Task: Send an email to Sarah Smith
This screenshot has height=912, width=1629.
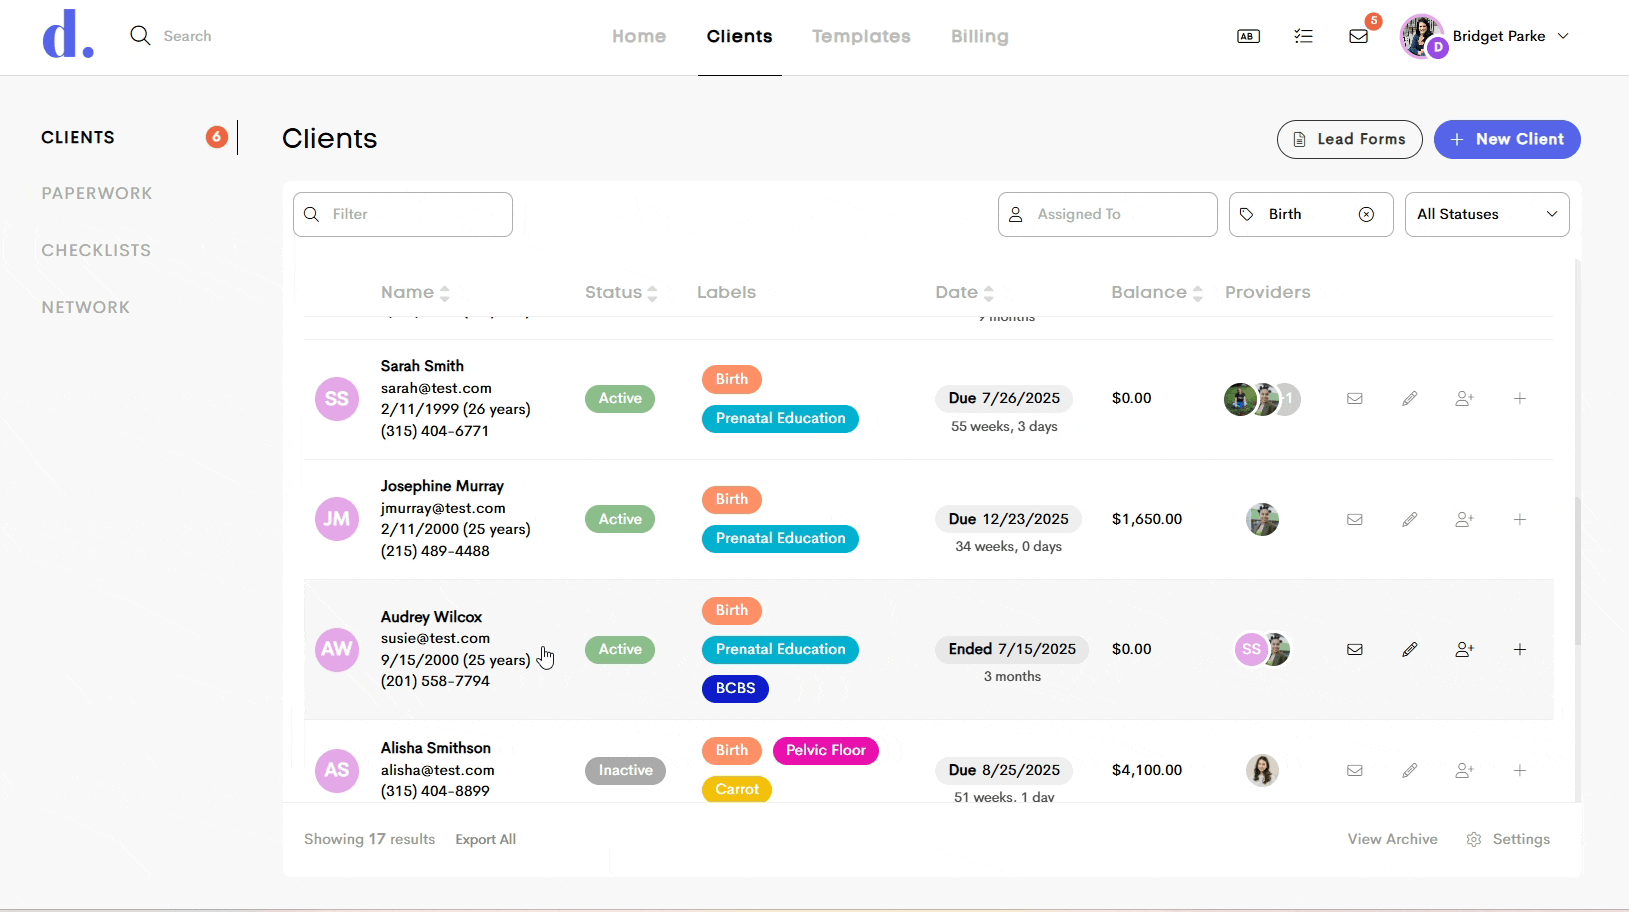Action: pyautogui.click(x=1355, y=398)
